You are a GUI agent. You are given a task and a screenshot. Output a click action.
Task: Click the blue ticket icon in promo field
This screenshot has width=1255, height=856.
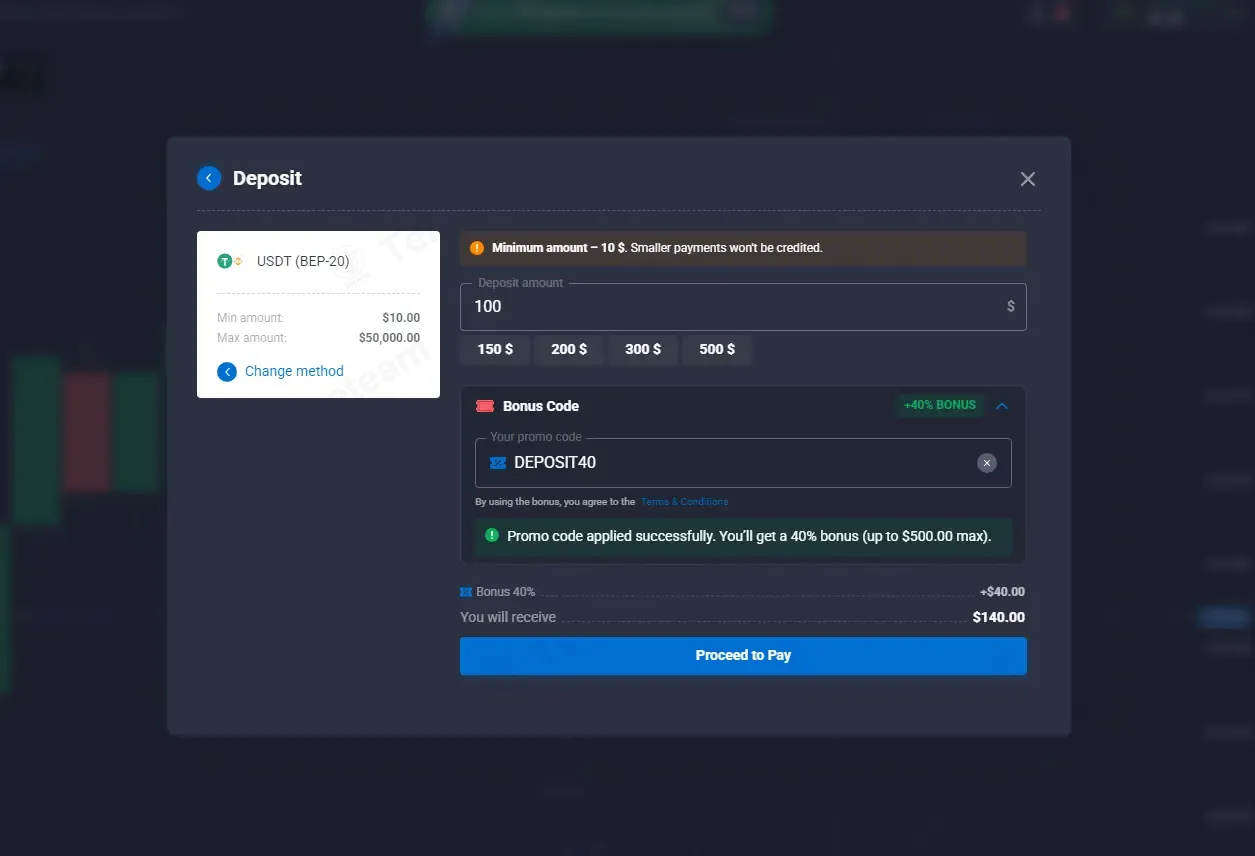tap(498, 463)
